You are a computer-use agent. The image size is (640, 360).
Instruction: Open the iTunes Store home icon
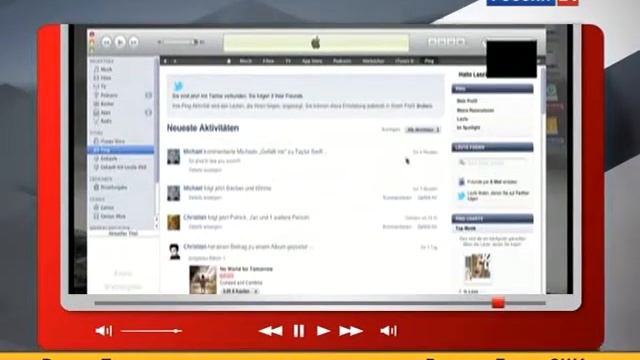229,61
